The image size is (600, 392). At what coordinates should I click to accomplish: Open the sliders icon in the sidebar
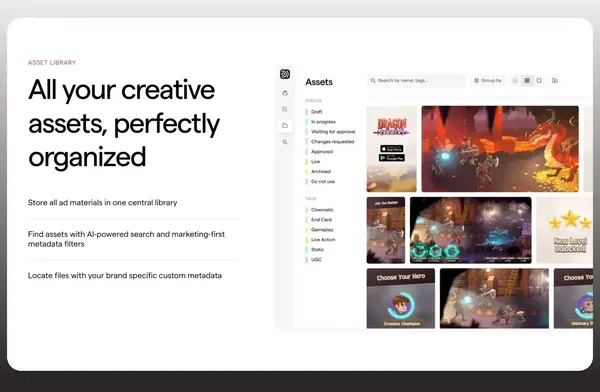point(285,109)
